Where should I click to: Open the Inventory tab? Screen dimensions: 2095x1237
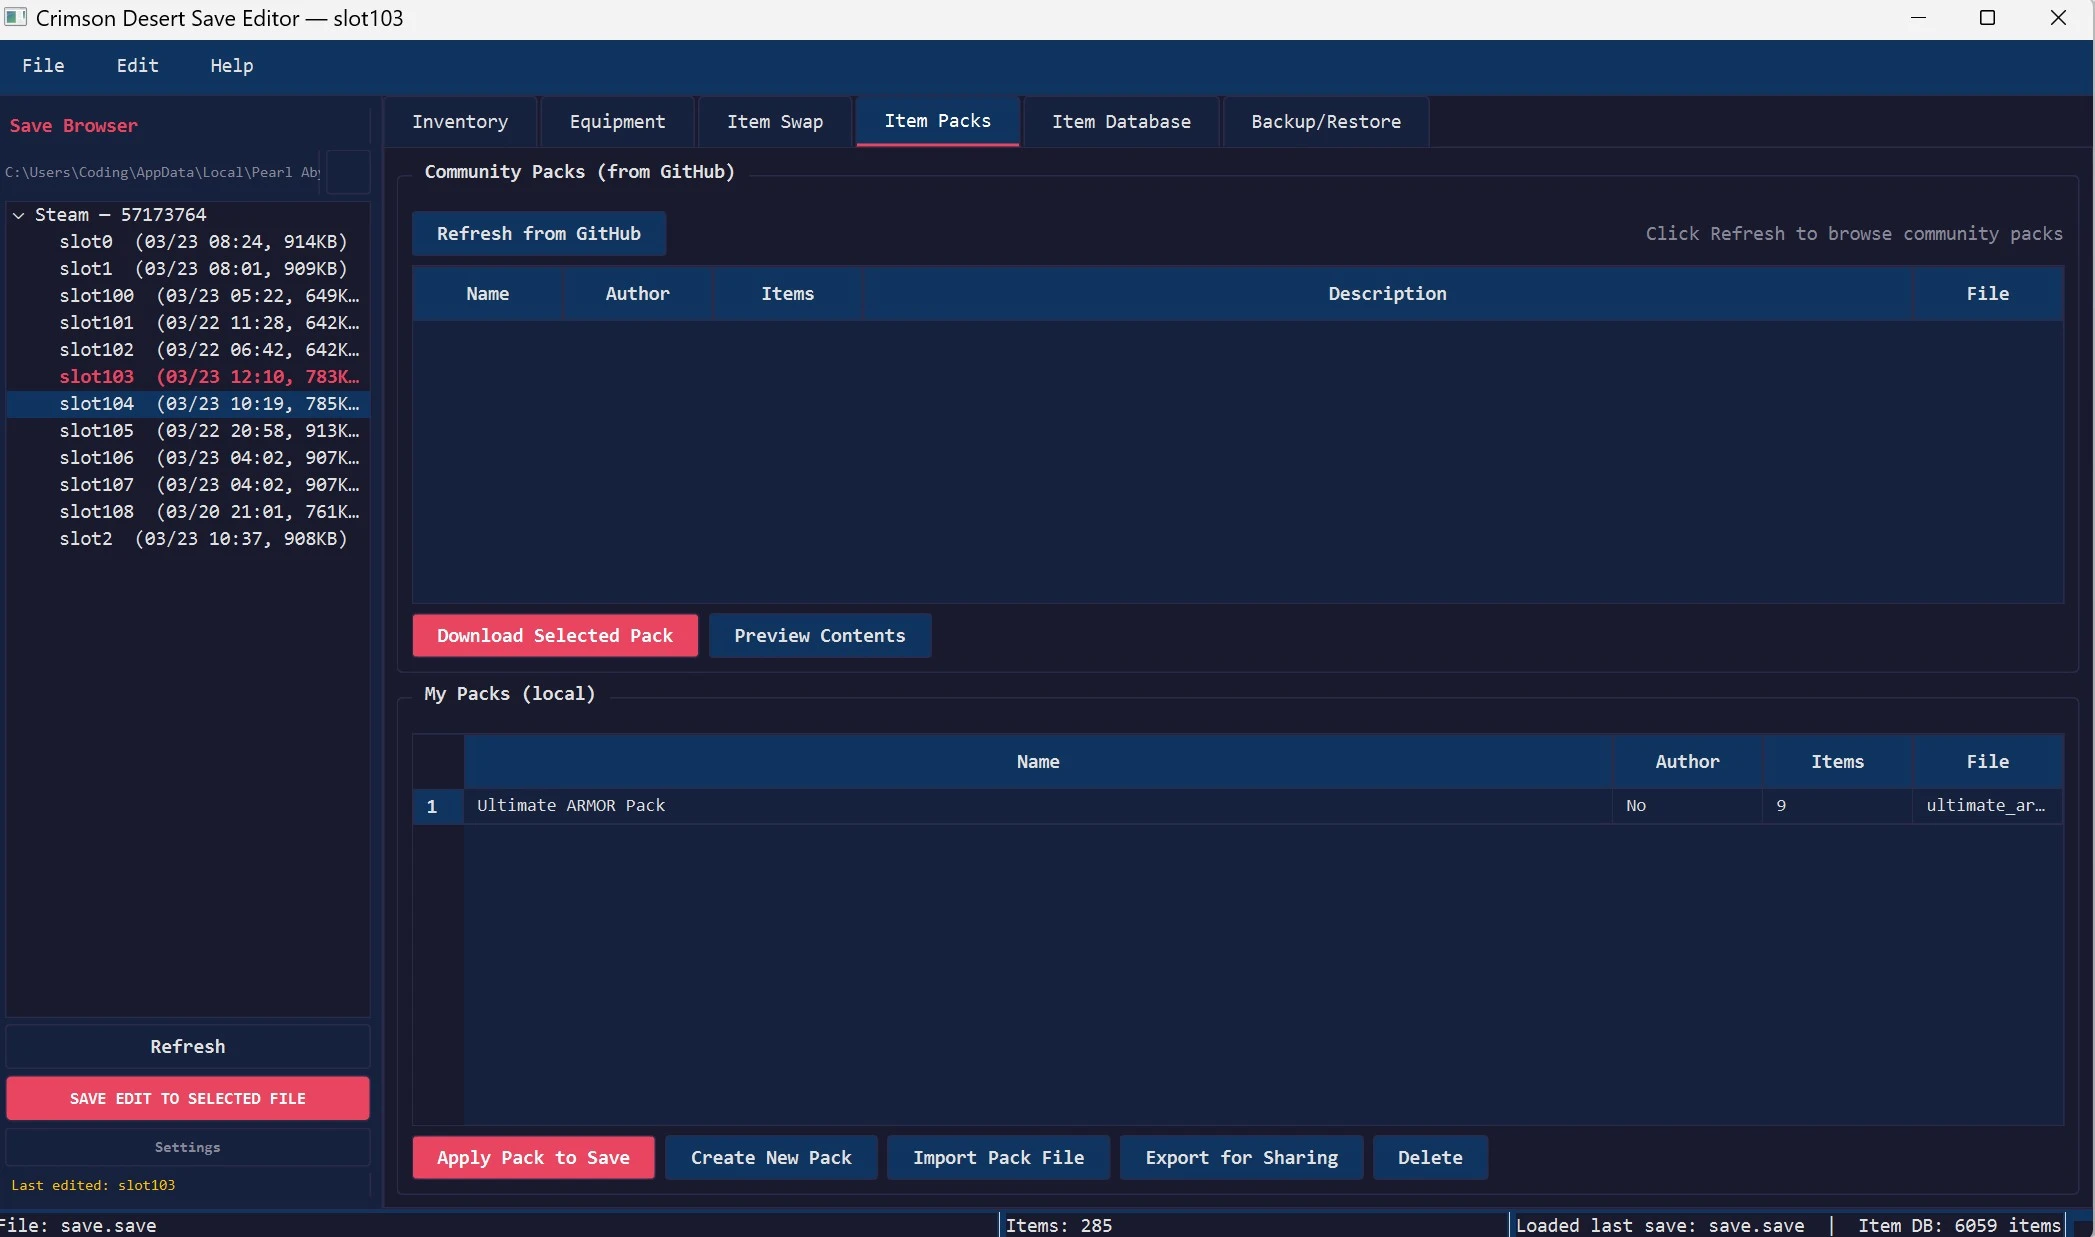459,122
